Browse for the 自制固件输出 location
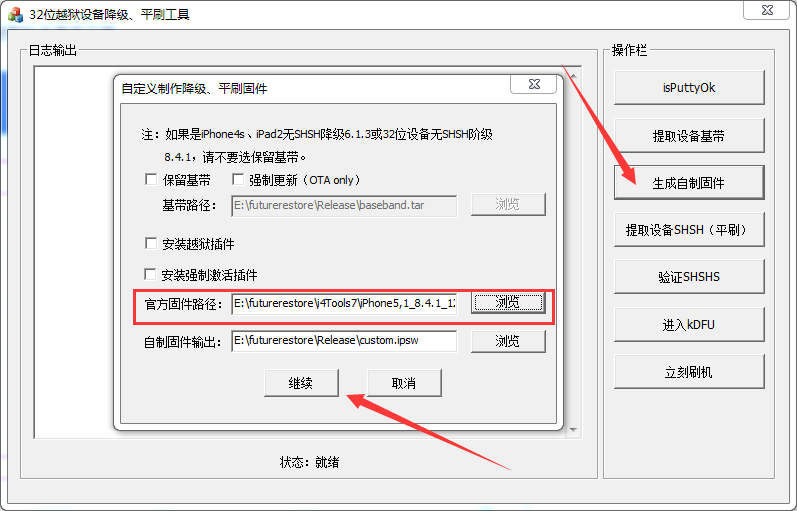 508,341
